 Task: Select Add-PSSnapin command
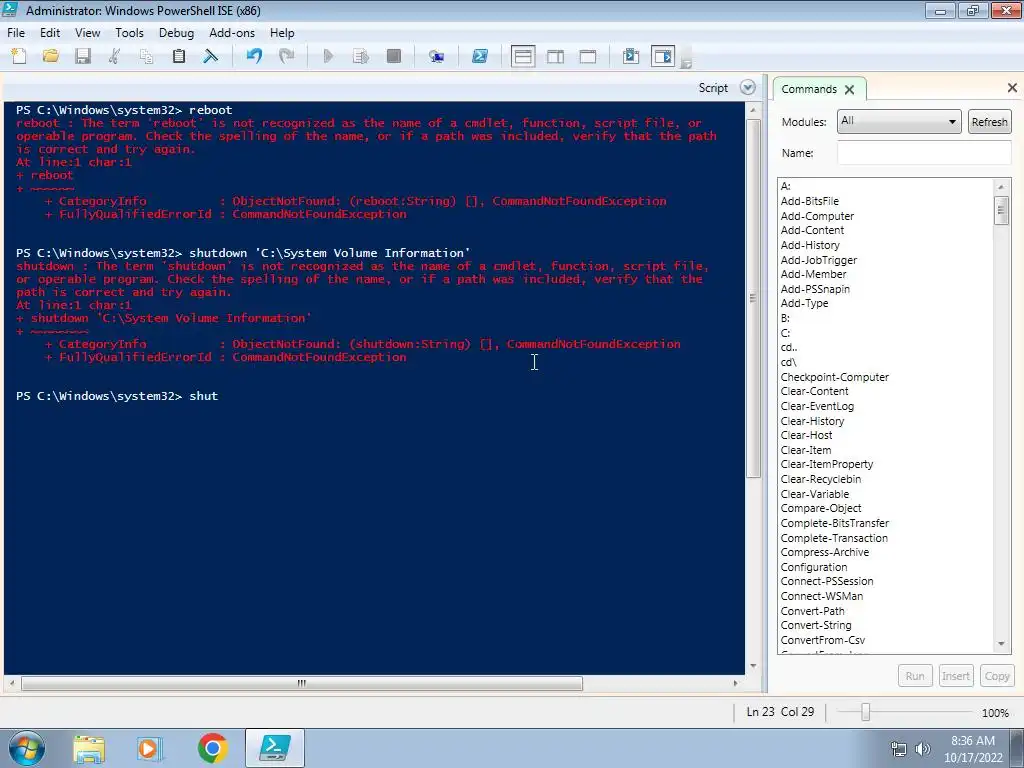[x=815, y=289]
